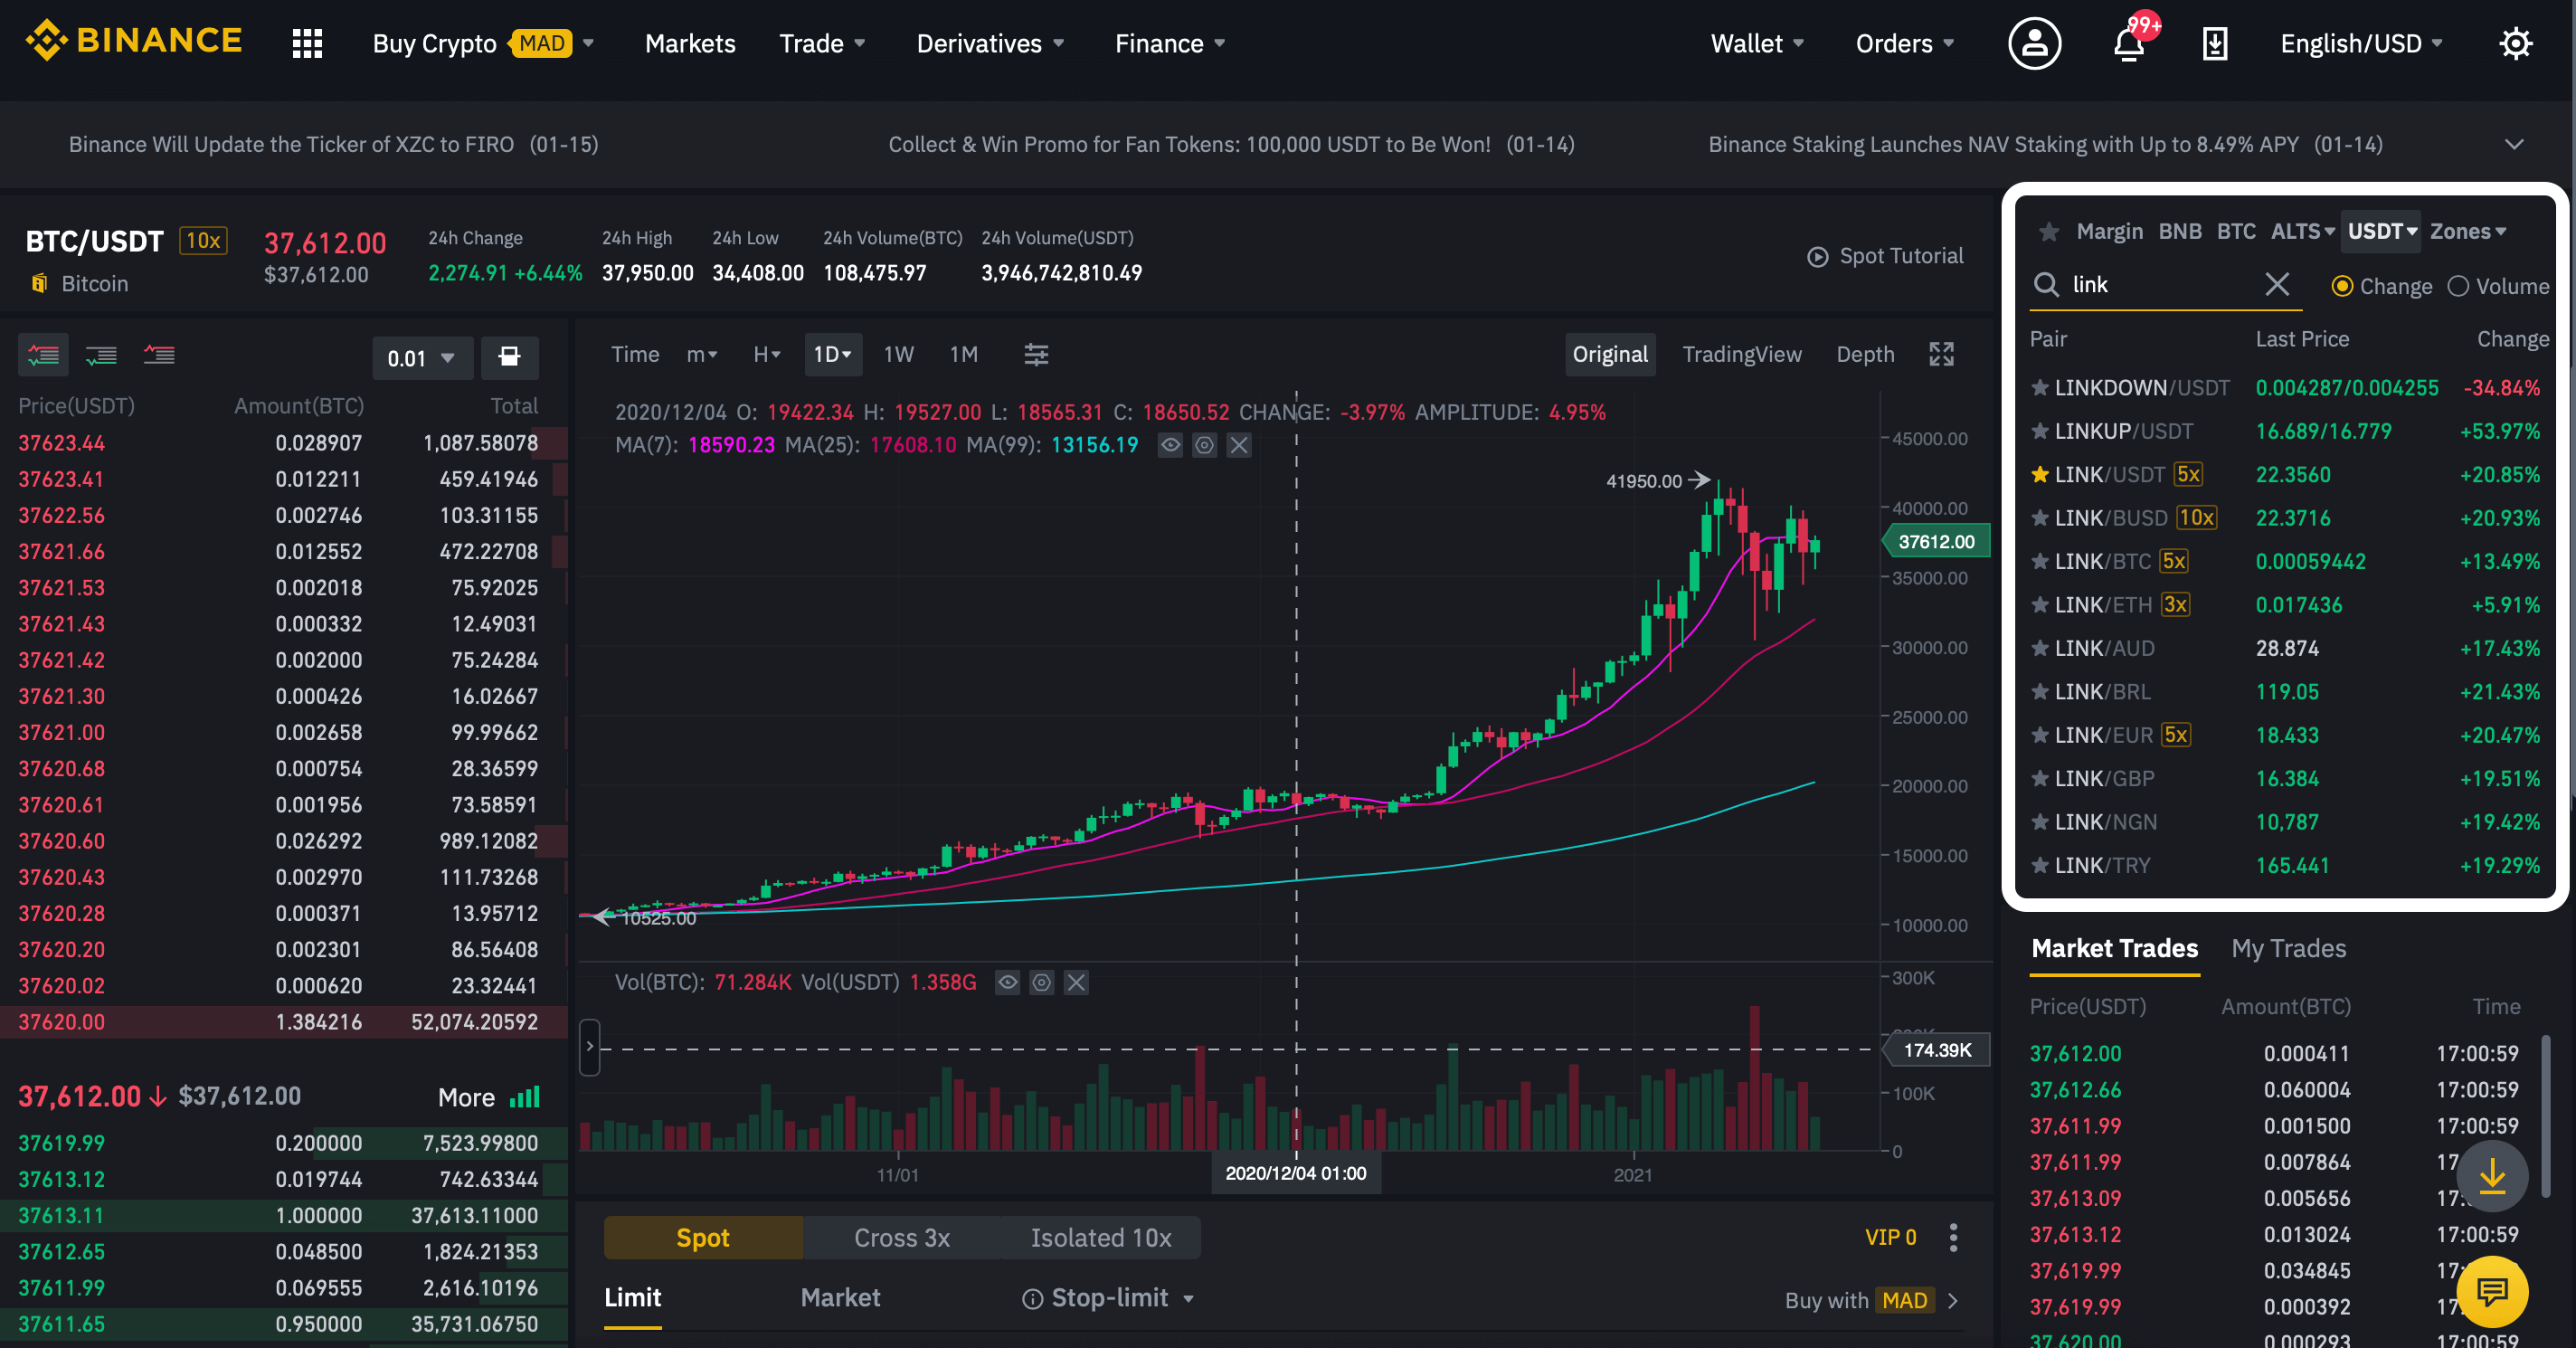Screen dimensions: 2576x1348
Task: Toggle MA indicator visibility eye
Action: pos(1170,445)
